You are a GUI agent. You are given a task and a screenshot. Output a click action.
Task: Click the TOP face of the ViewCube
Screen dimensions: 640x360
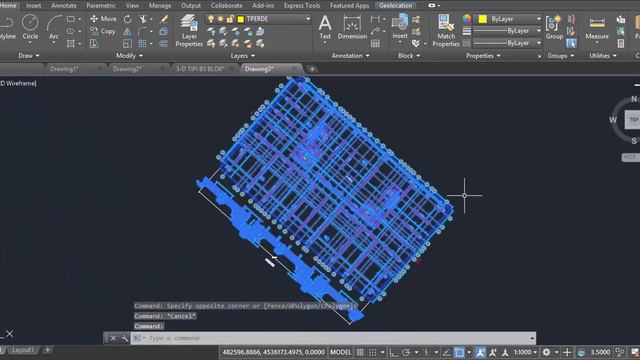coord(633,120)
